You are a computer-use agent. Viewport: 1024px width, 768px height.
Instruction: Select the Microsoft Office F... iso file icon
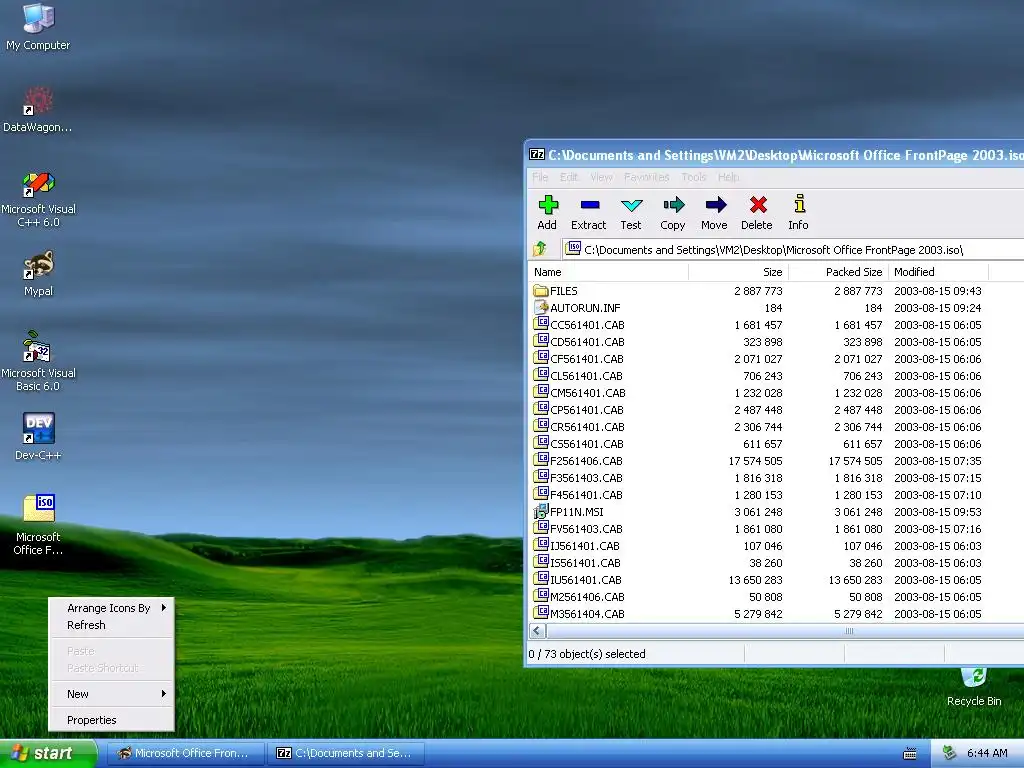pyautogui.click(x=38, y=508)
